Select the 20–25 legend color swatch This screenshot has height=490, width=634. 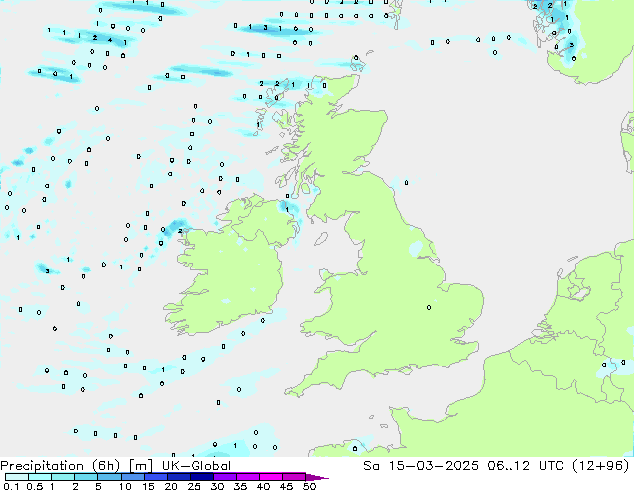point(178,477)
